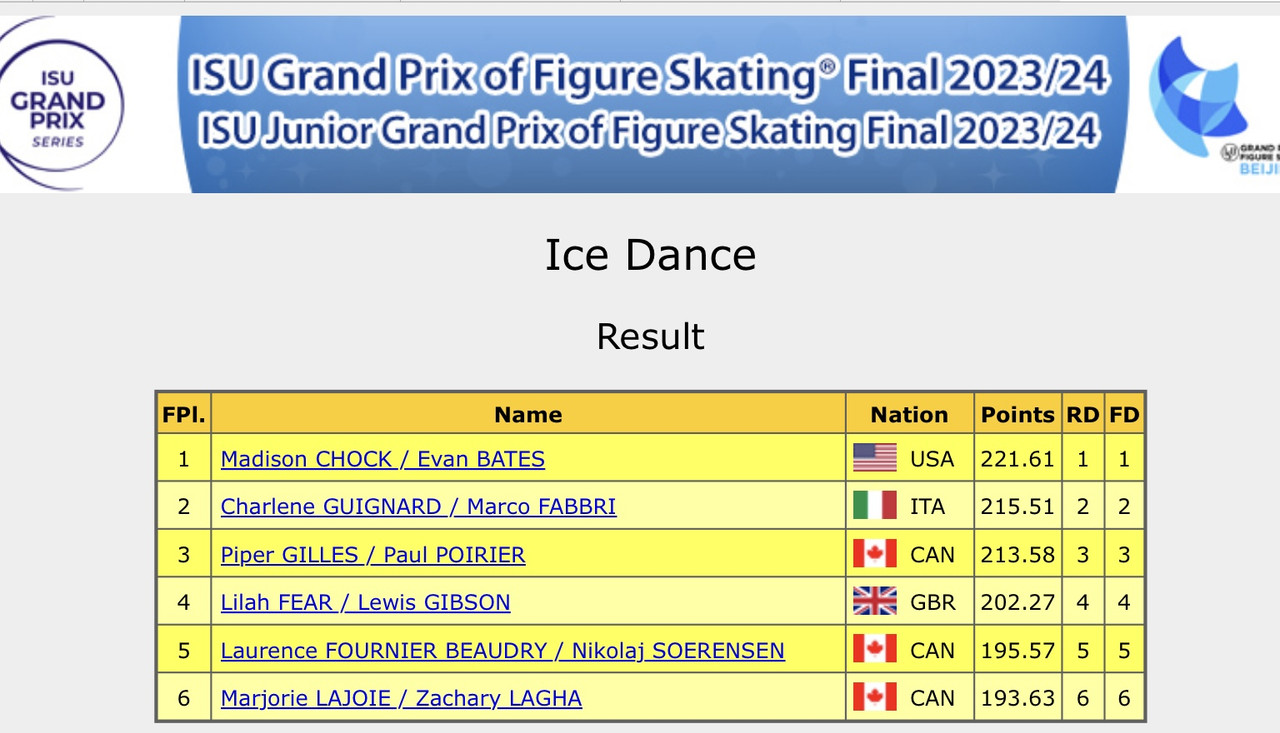The image size is (1280, 733).
Task: Open Laurence FOURNIER BEAUDRY / Nikolaj SOERENSEN link
Action: tap(503, 651)
